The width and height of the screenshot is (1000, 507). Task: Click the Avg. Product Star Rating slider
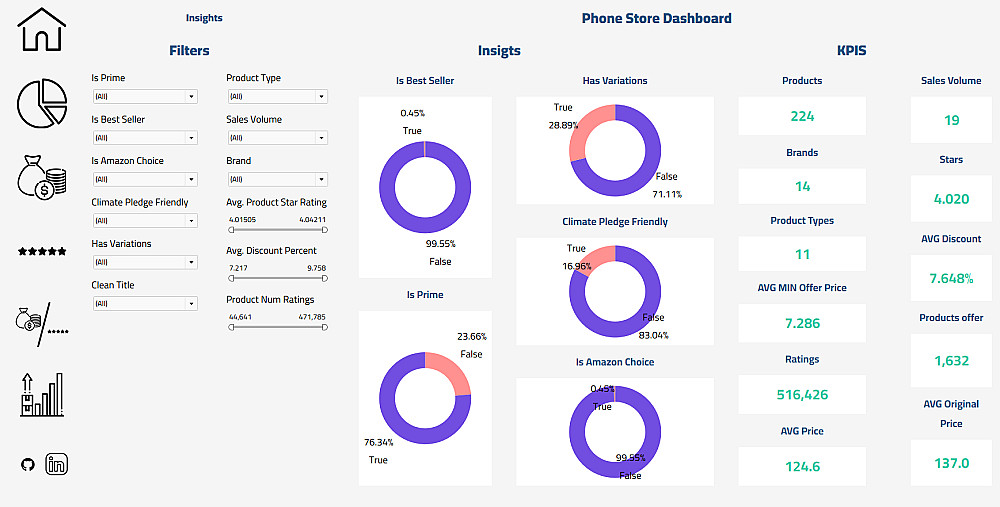coord(278,230)
